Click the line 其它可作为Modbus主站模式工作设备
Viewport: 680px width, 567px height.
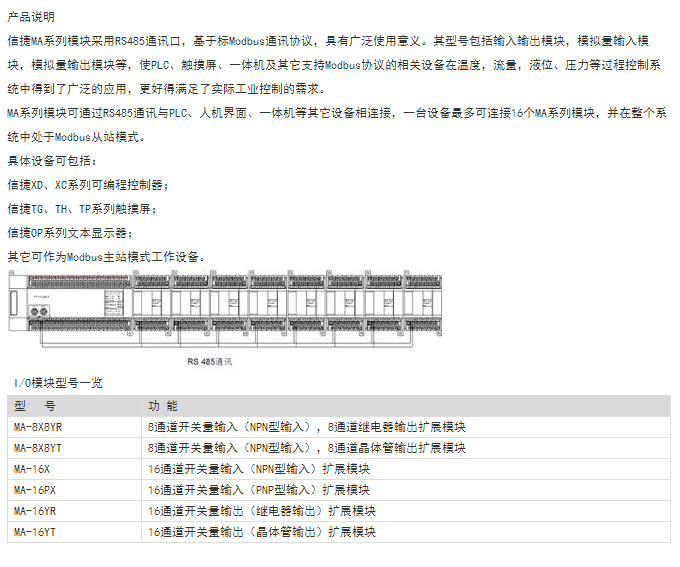(106, 257)
